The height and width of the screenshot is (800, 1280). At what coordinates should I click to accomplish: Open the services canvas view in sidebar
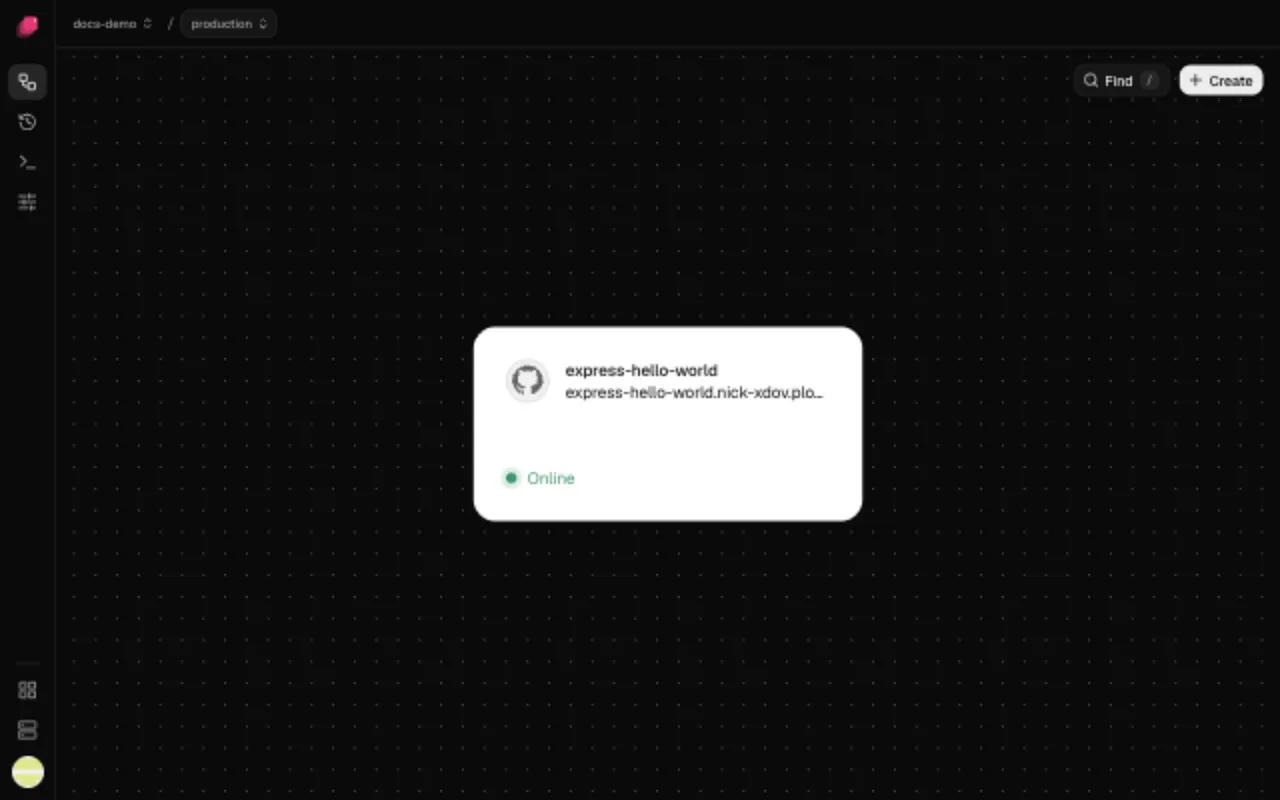(28, 82)
